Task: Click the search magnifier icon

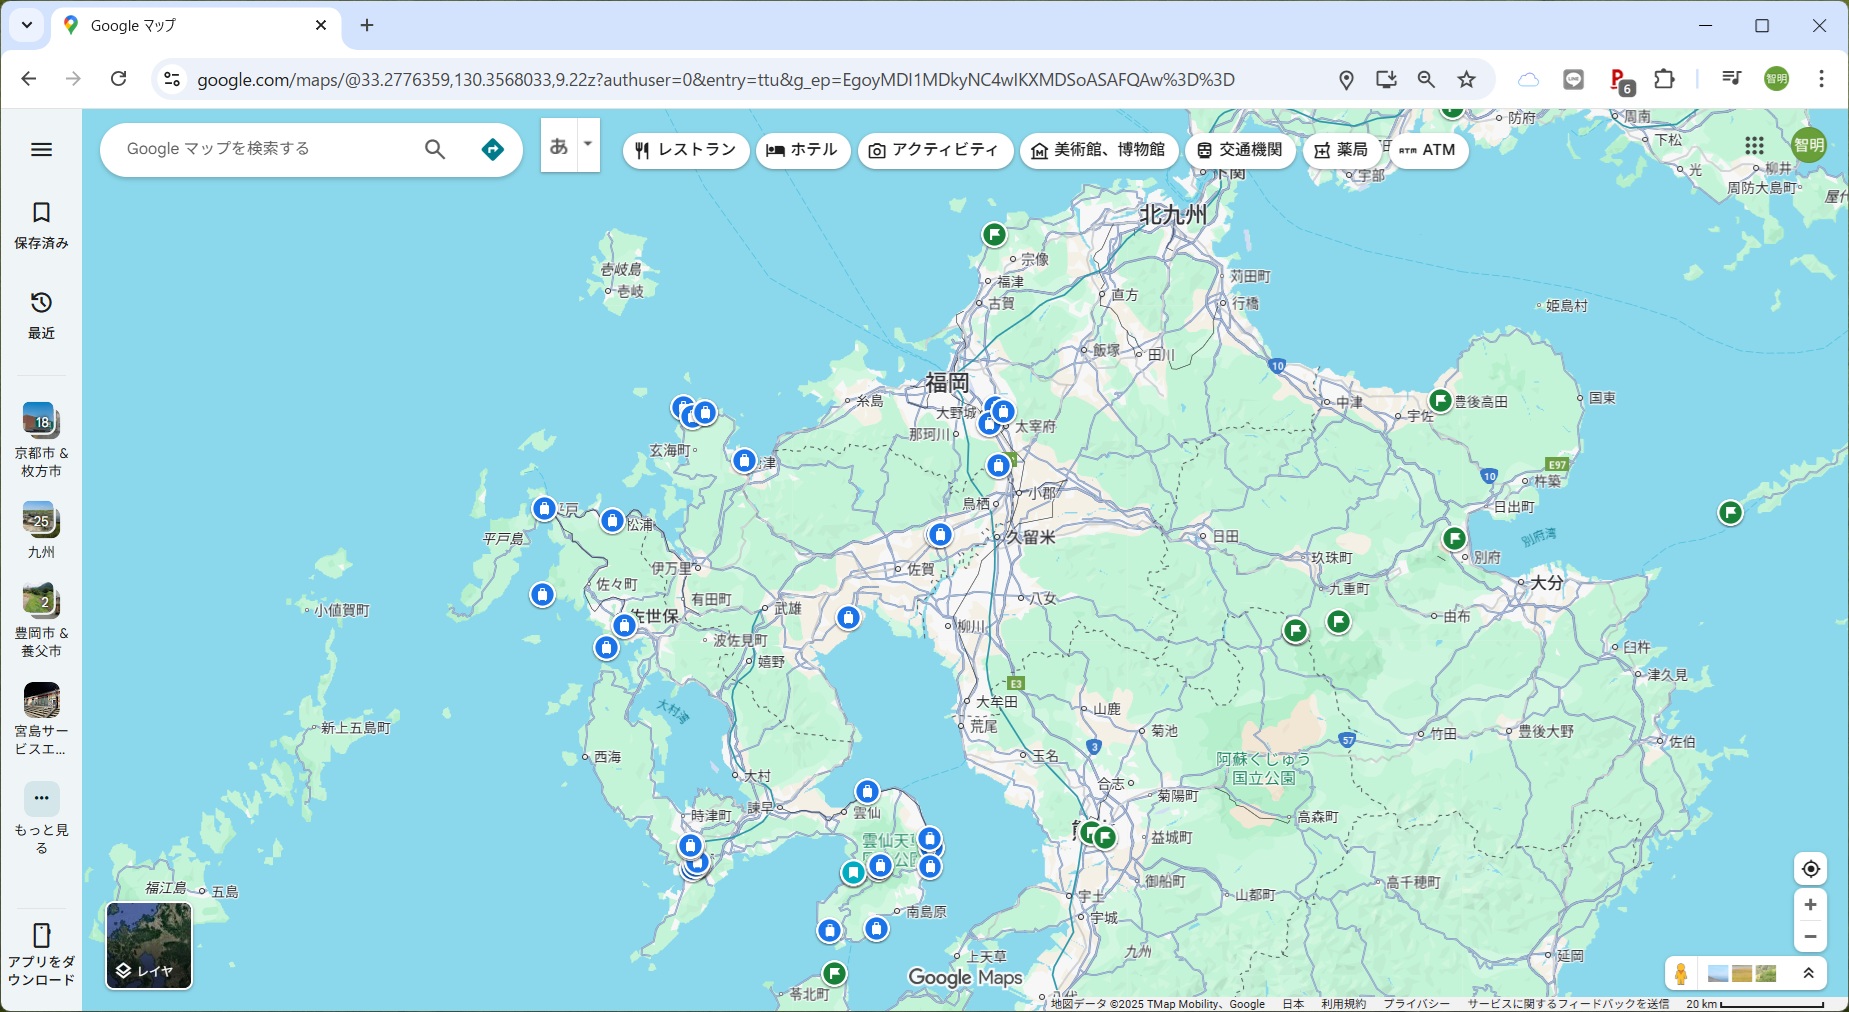Action: coord(434,149)
